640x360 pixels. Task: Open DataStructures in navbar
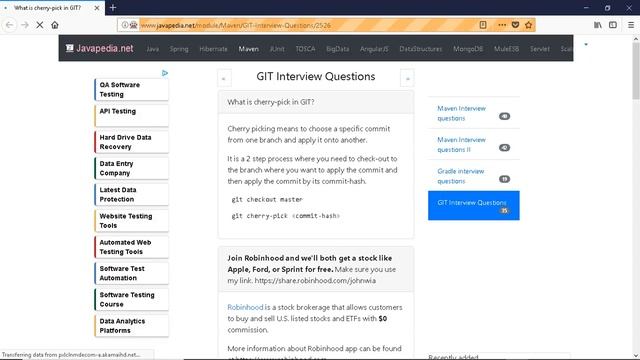click(421, 49)
